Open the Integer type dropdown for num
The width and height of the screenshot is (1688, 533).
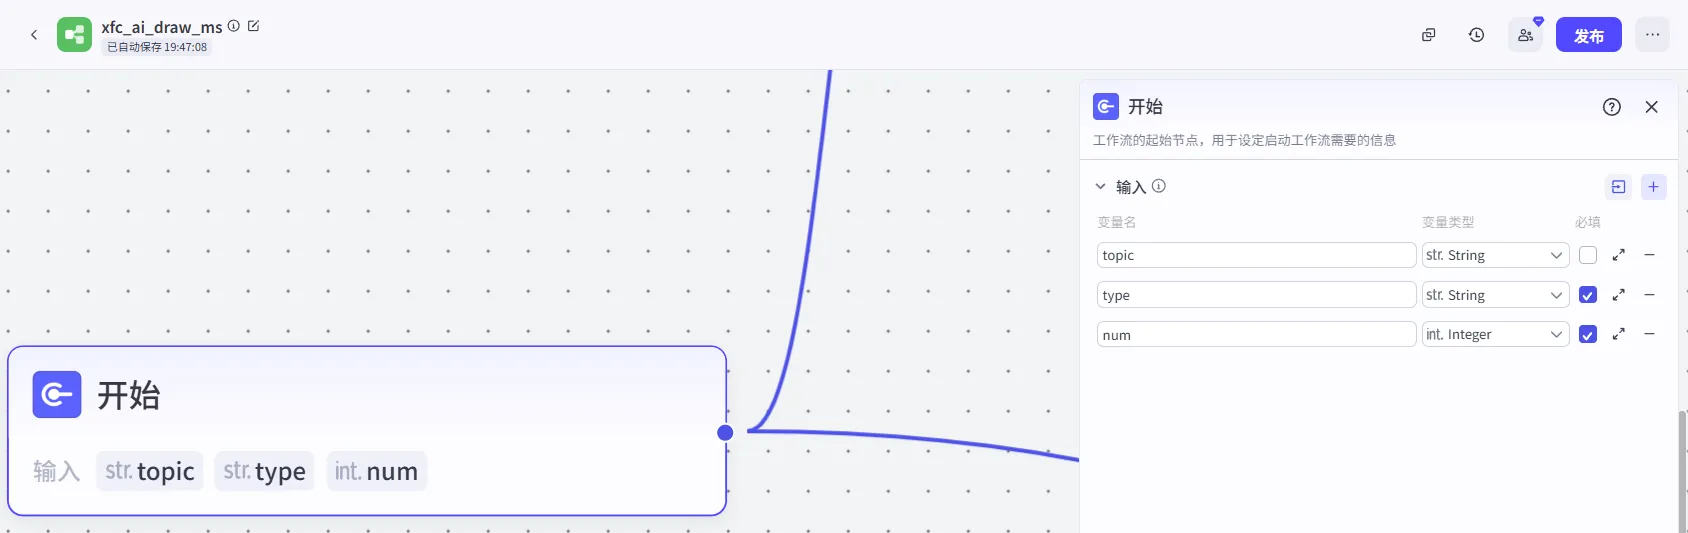(1494, 335)
